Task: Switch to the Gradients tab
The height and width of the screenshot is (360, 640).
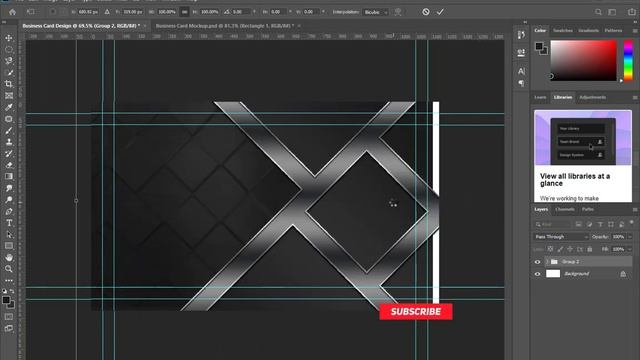Action: point(588,31)
